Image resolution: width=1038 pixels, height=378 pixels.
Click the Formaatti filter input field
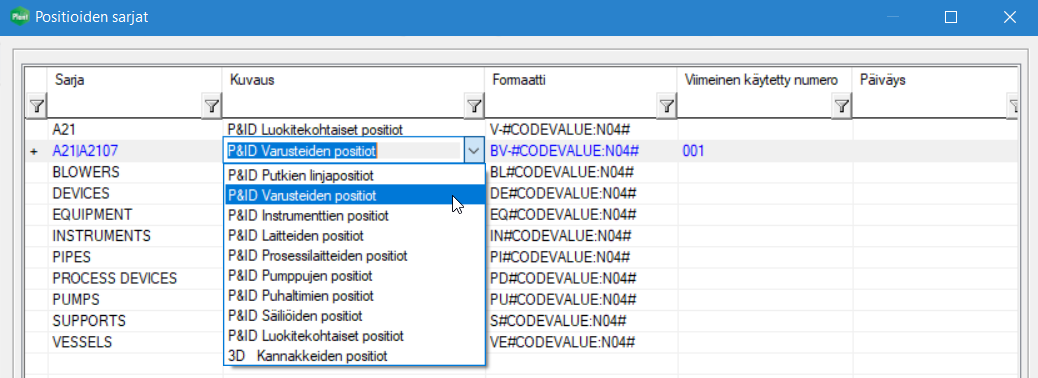point(571,105)
